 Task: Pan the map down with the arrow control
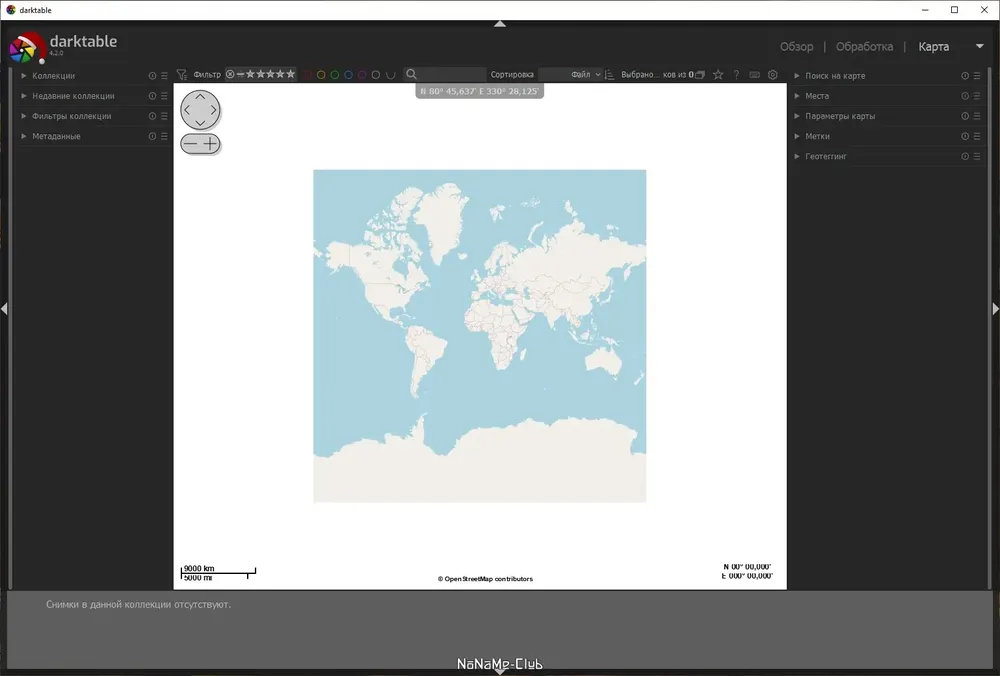click(200, 122)
